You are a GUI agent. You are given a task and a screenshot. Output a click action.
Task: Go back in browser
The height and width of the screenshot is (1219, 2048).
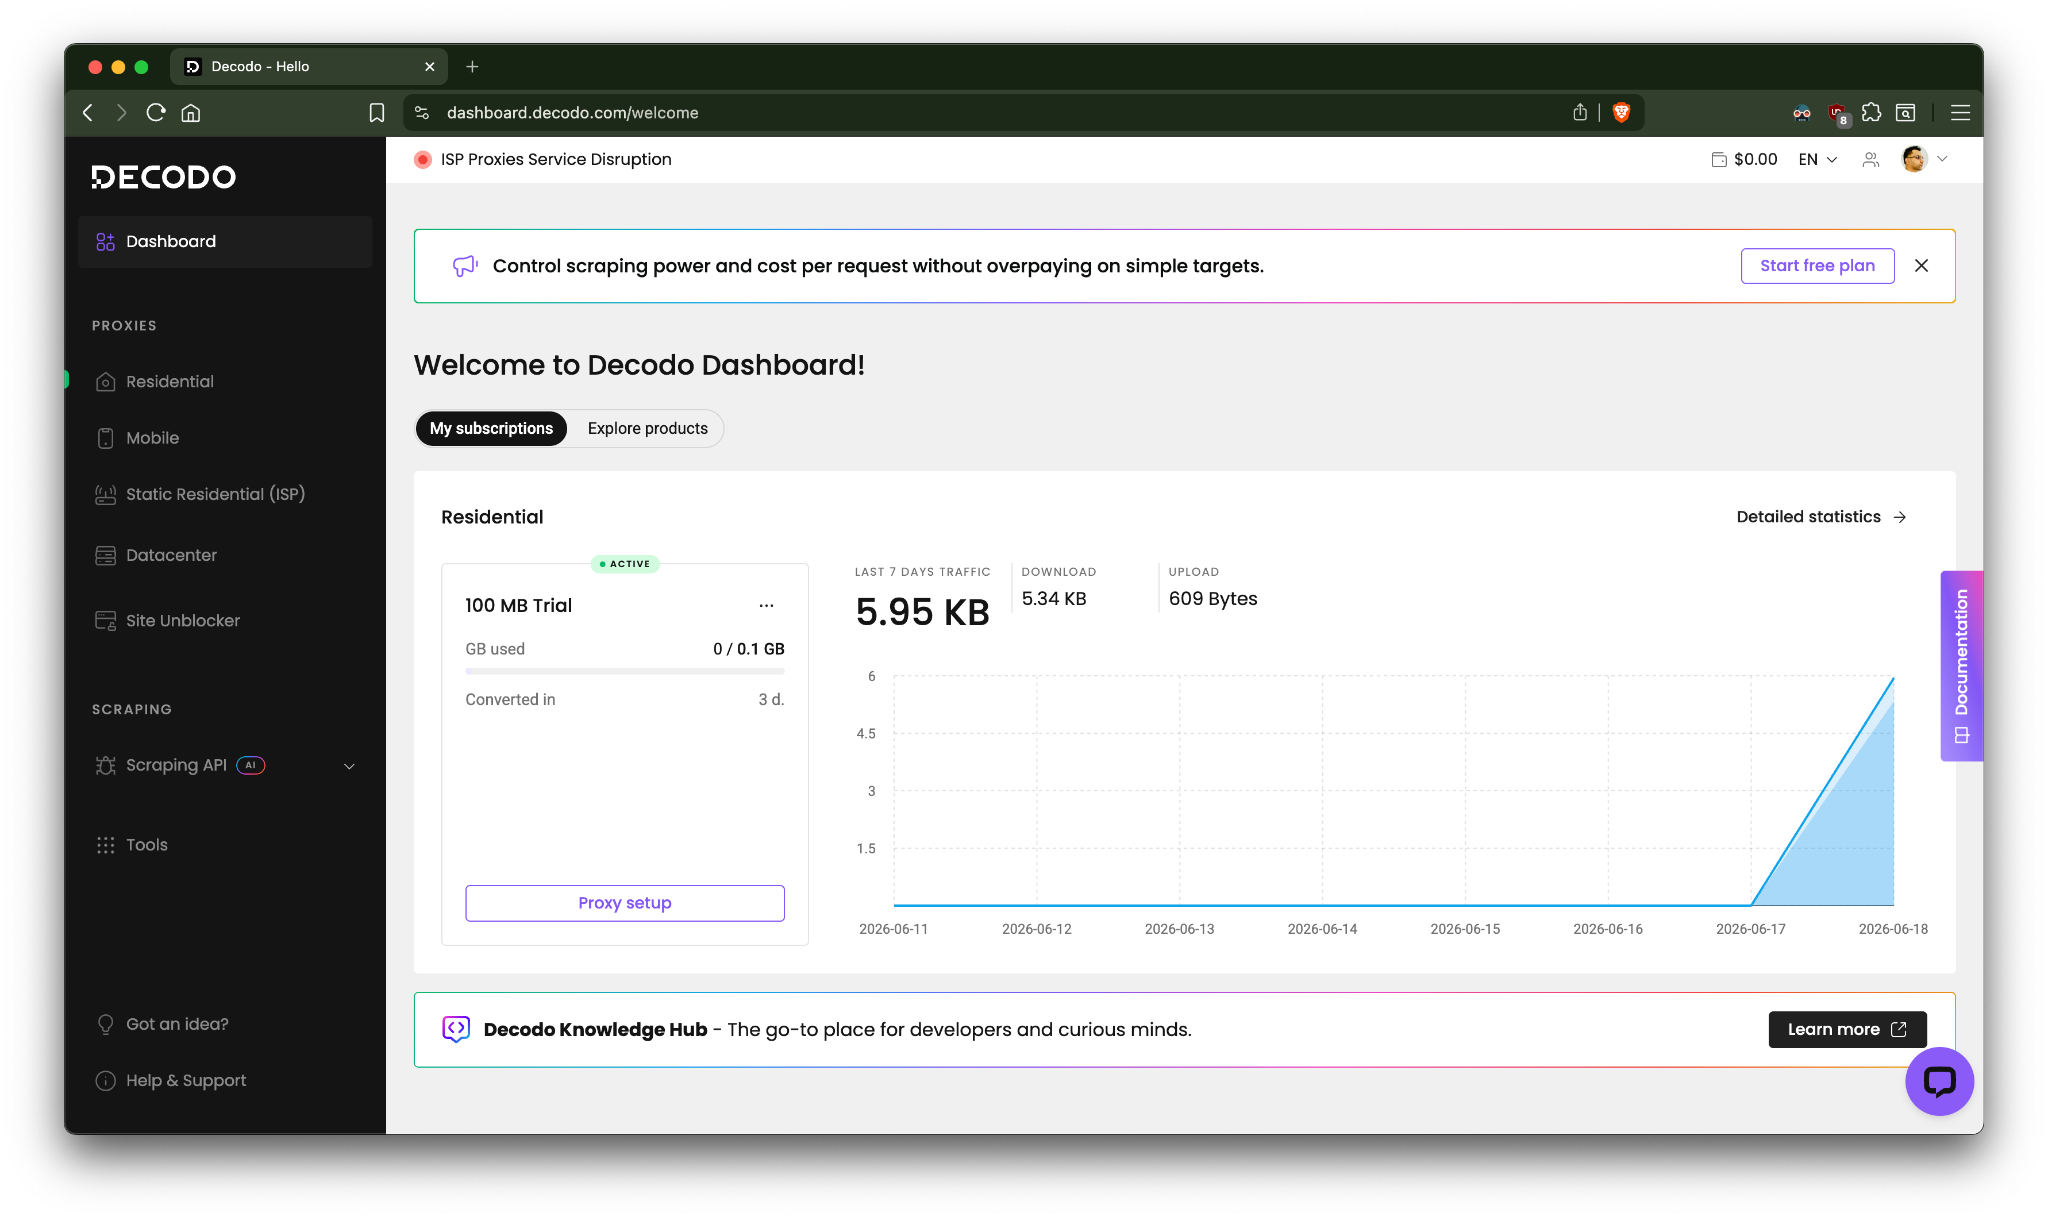(x=88, y=113)
